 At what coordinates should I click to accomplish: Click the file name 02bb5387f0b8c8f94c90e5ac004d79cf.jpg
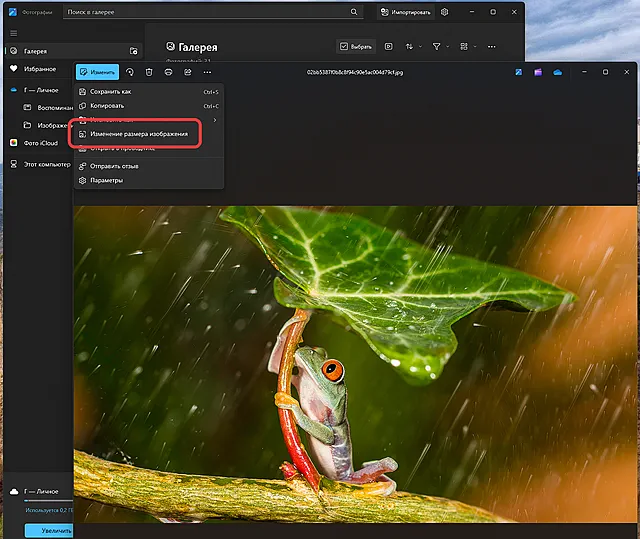tap(355, 72)
